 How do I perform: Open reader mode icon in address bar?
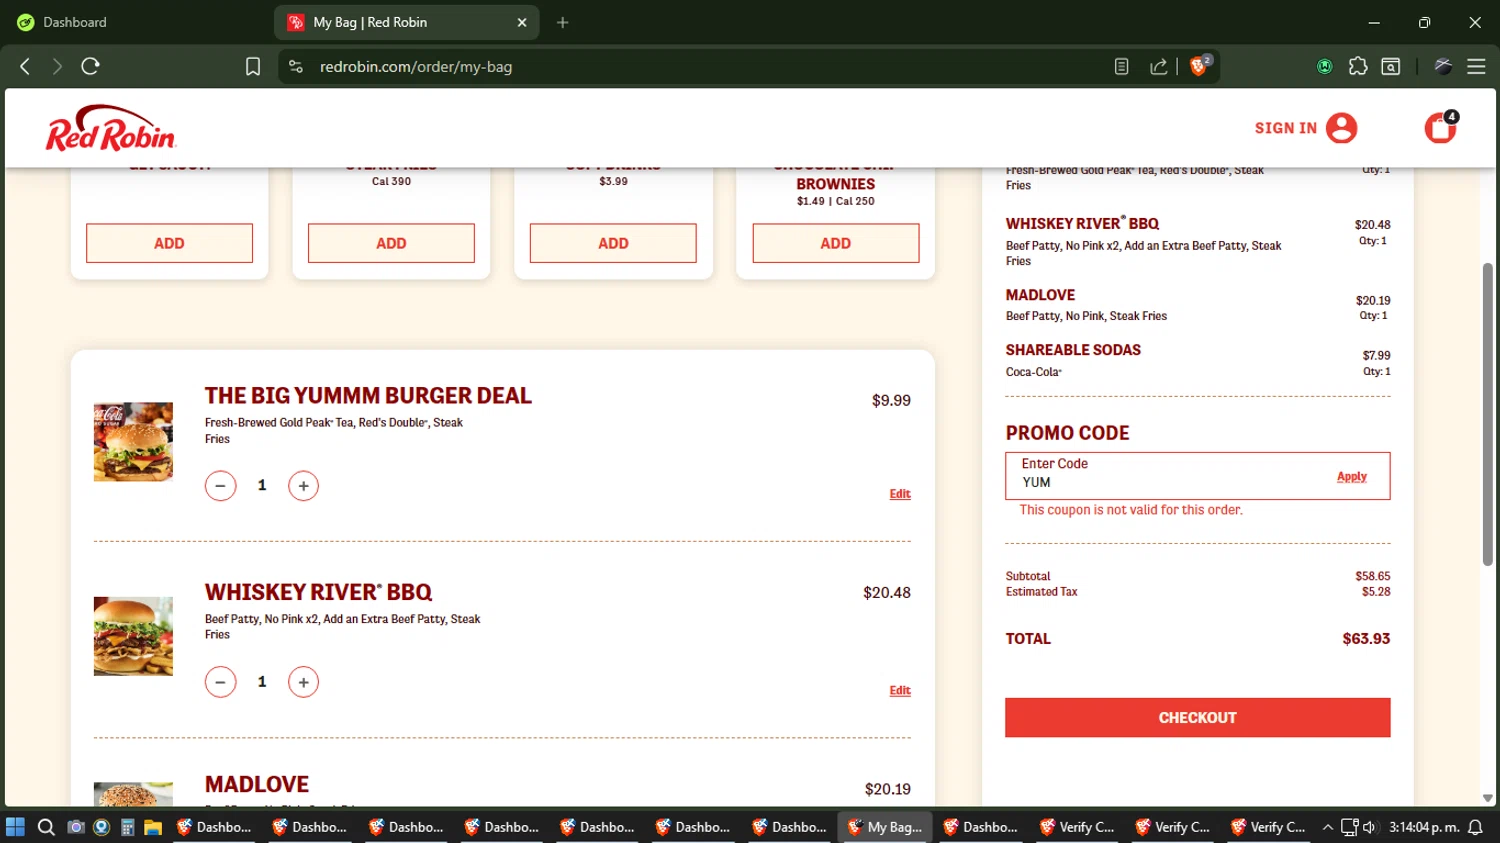1121,66
